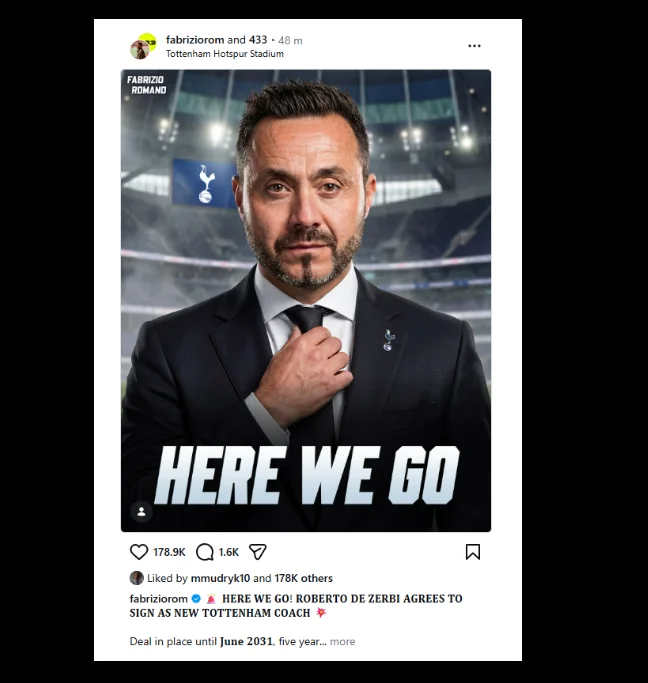Share the post using the paper plane icon
Viewport: 648px width, 683px height.
click(x=257, y=552)
